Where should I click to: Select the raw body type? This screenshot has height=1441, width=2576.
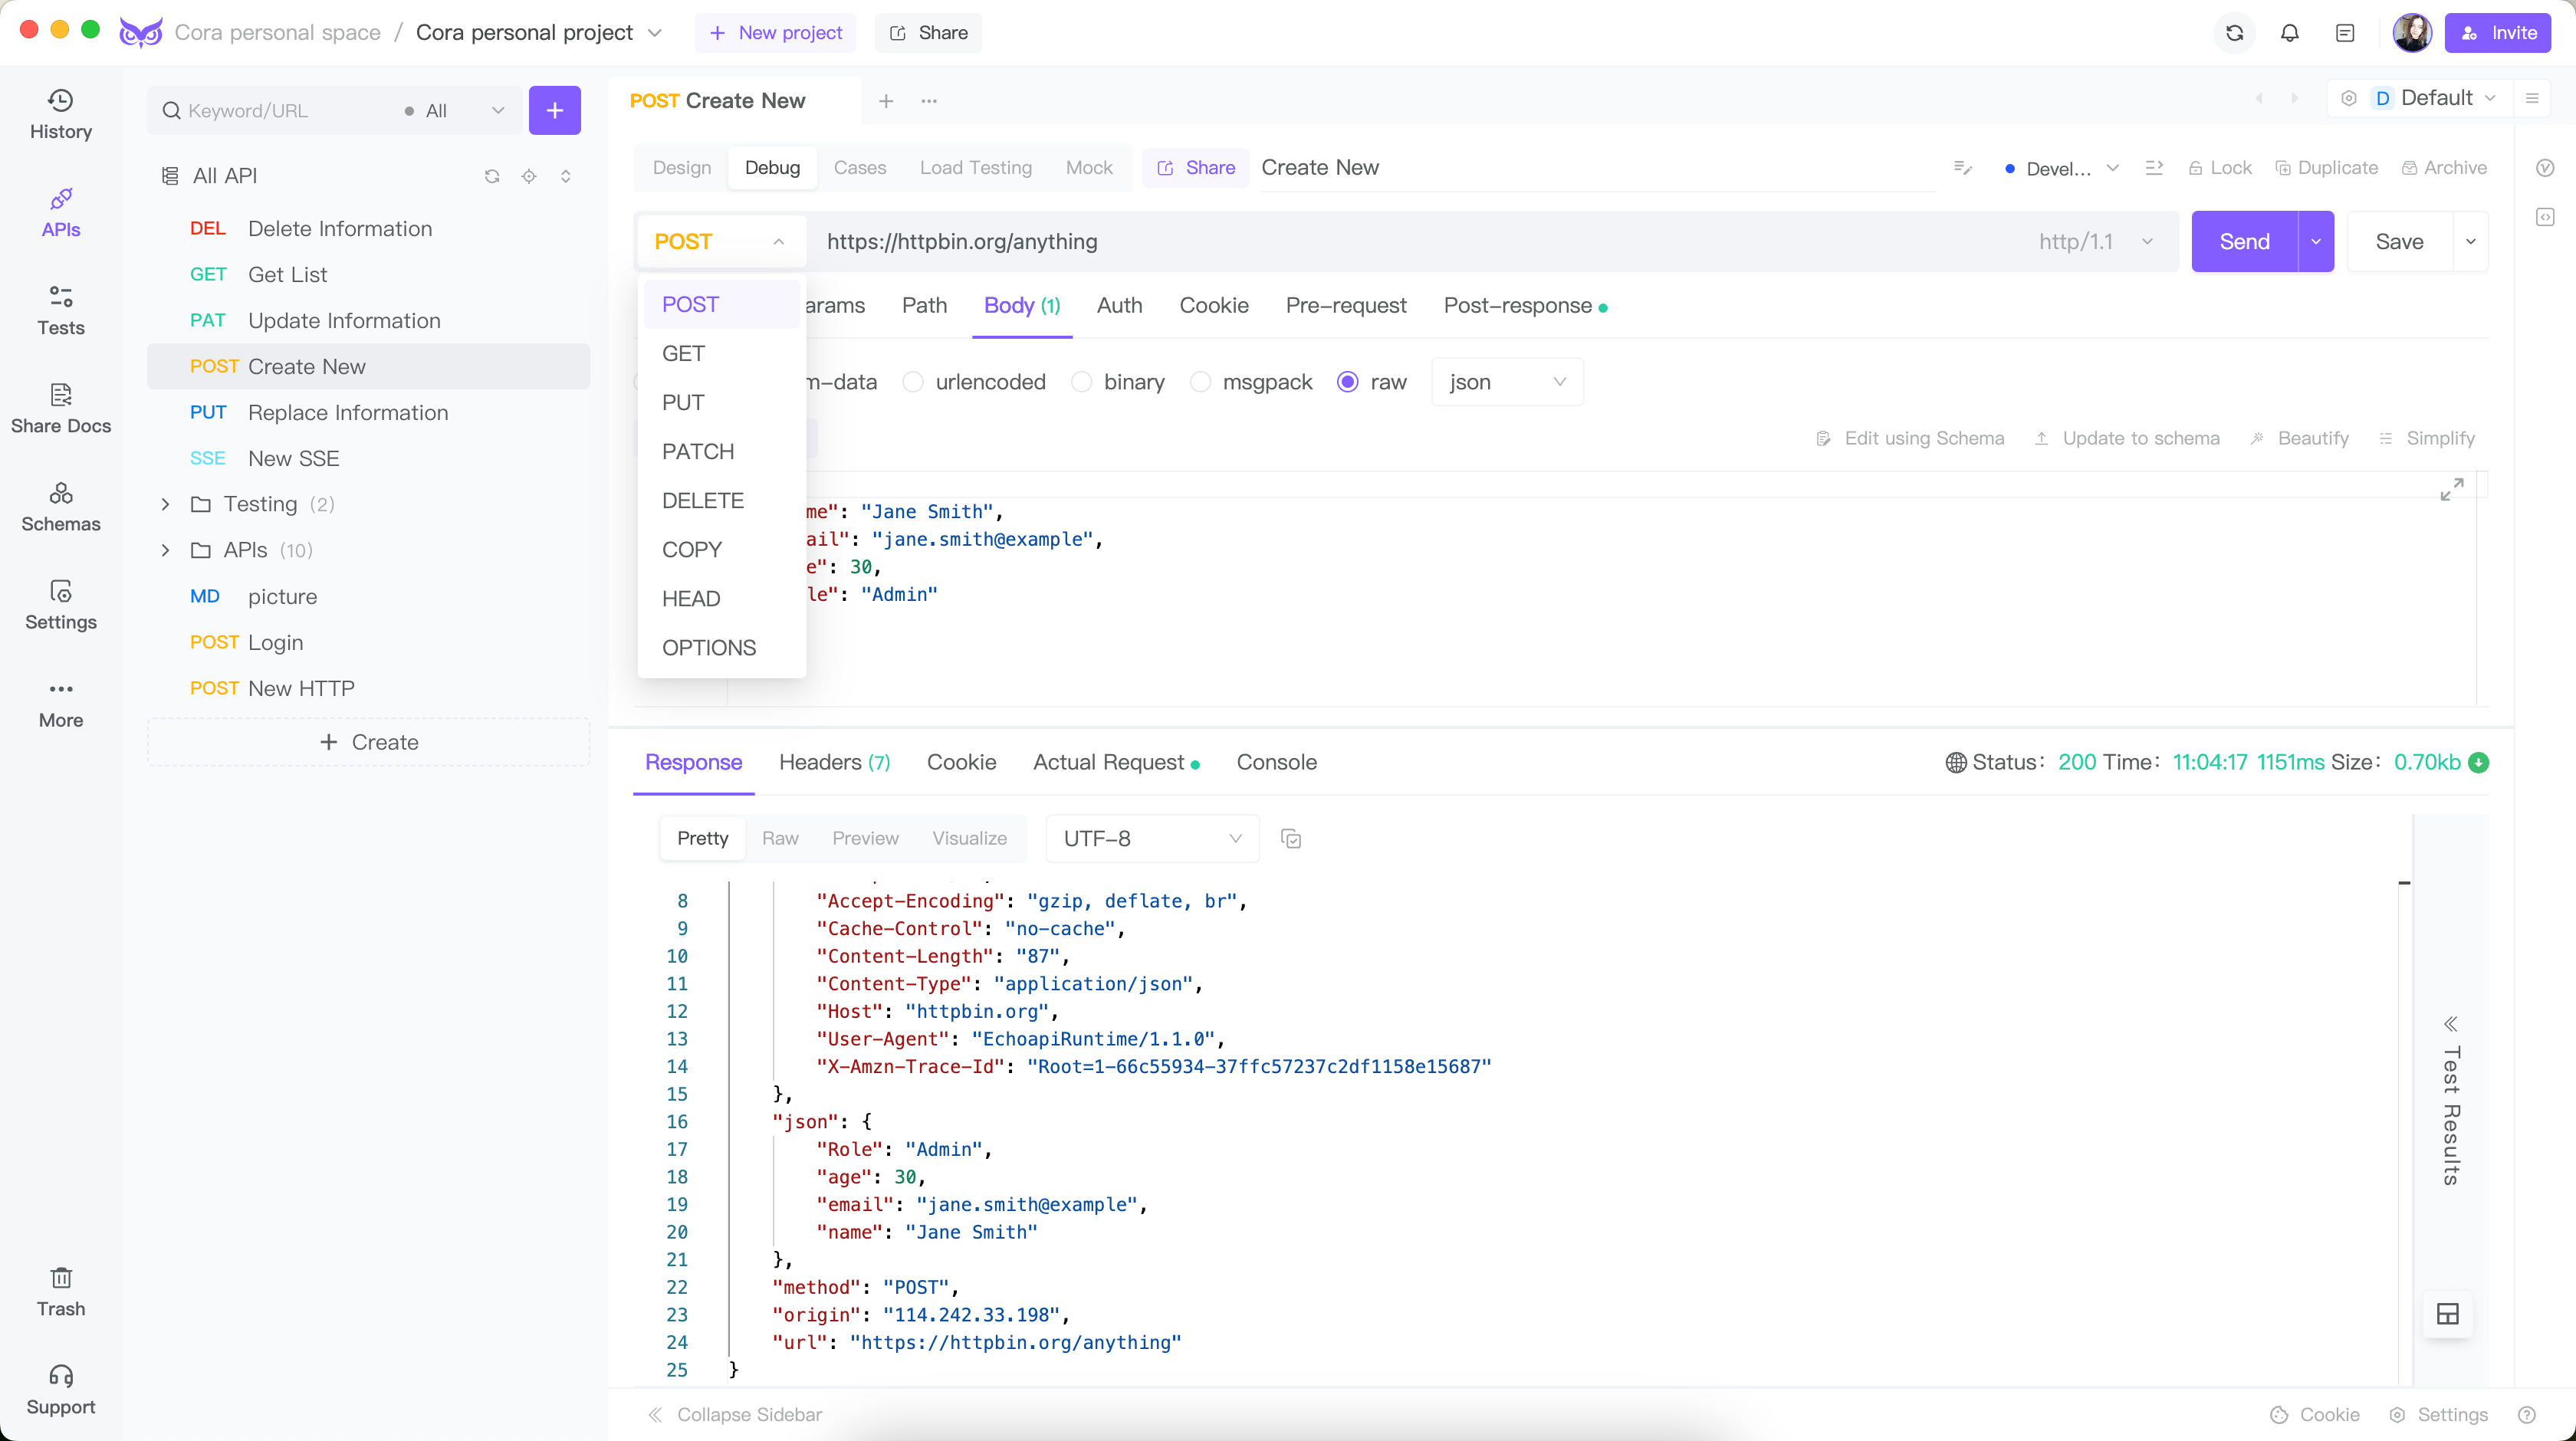click(x=1371, y=382)
